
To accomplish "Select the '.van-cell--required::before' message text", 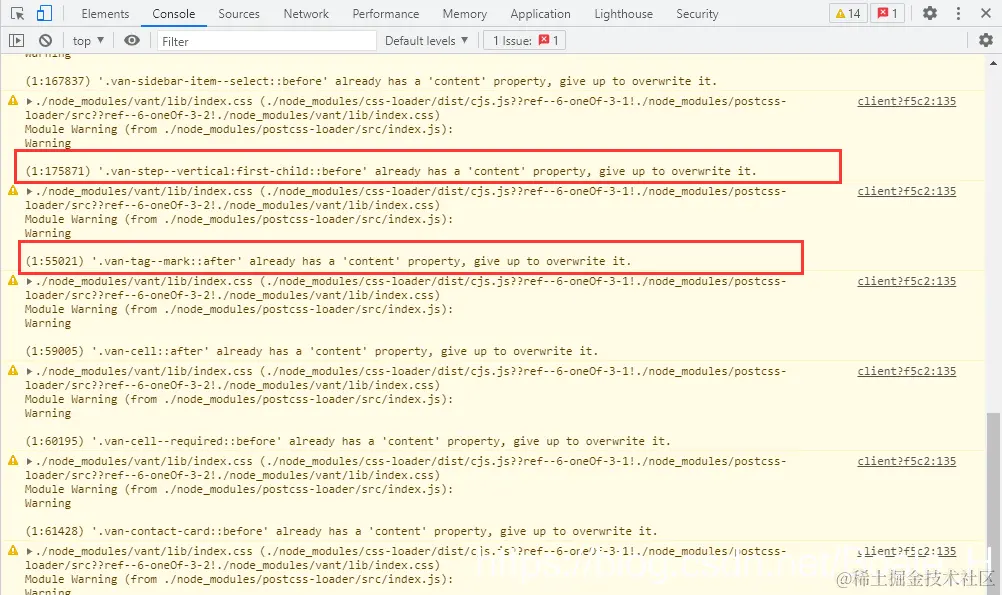I will pos(348,442).
